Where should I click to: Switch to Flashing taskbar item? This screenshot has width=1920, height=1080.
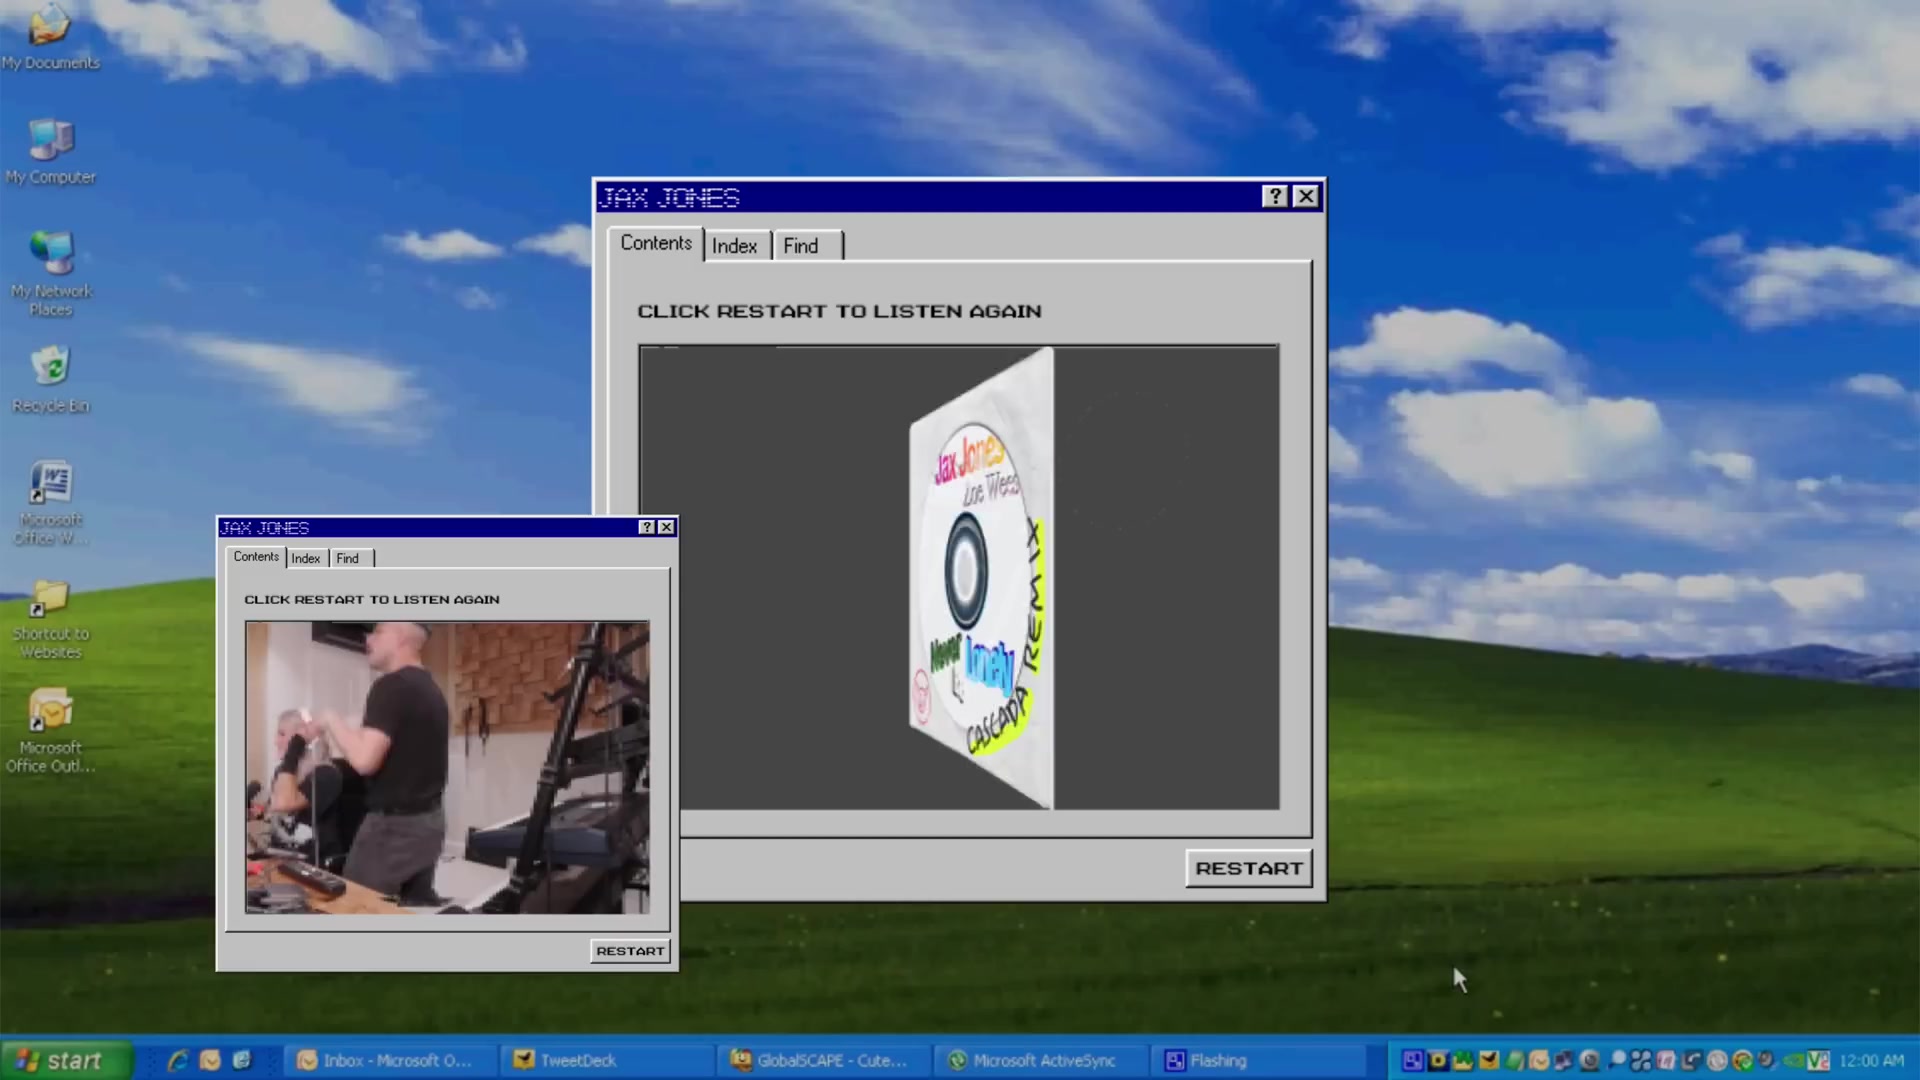pyautogui.click(x=1258, y=1060)
